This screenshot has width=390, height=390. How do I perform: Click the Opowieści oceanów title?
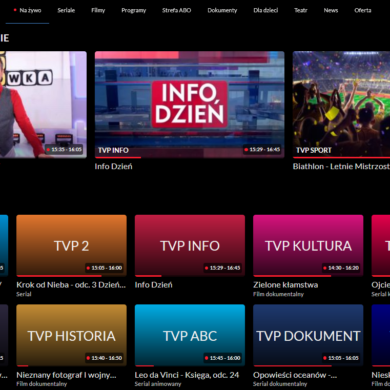(295, 375)
